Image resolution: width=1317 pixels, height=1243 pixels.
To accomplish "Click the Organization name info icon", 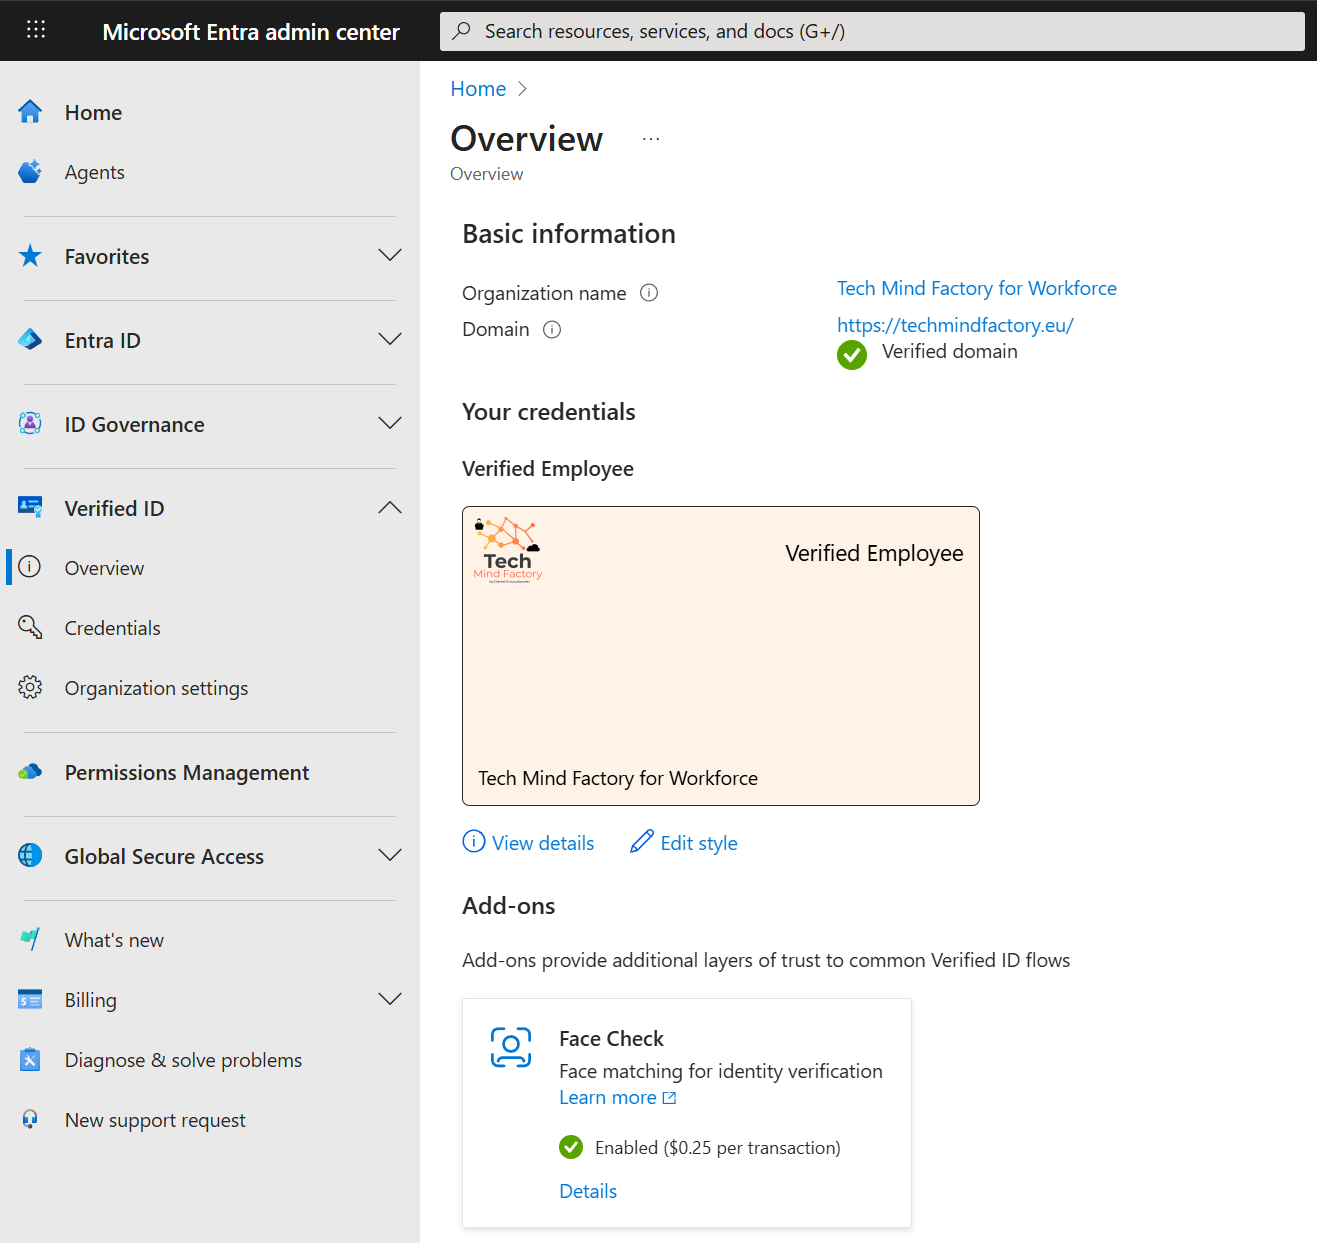I will (649, 293).
